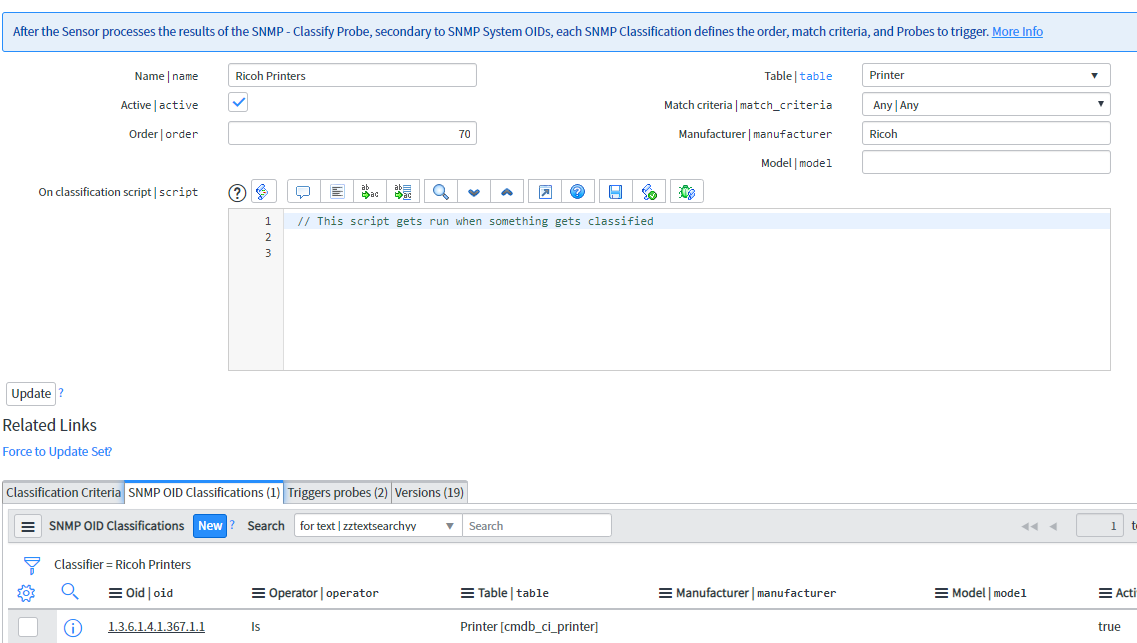The image size is (1137, 643).
Task: Click Printer [cmdb_ci_printer] table cell
Action: tap(529, 626)
